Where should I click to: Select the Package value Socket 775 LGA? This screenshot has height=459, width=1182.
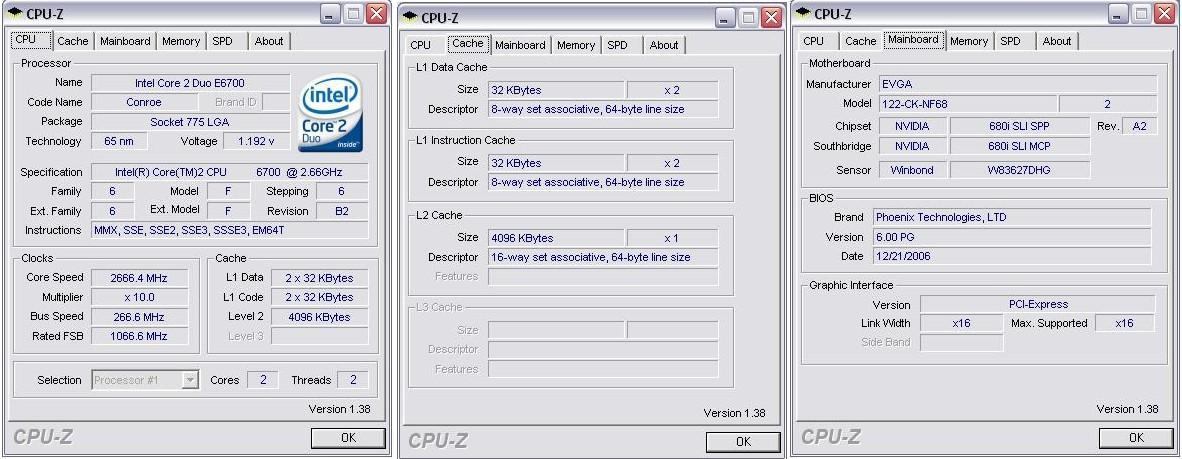[190, 121]
